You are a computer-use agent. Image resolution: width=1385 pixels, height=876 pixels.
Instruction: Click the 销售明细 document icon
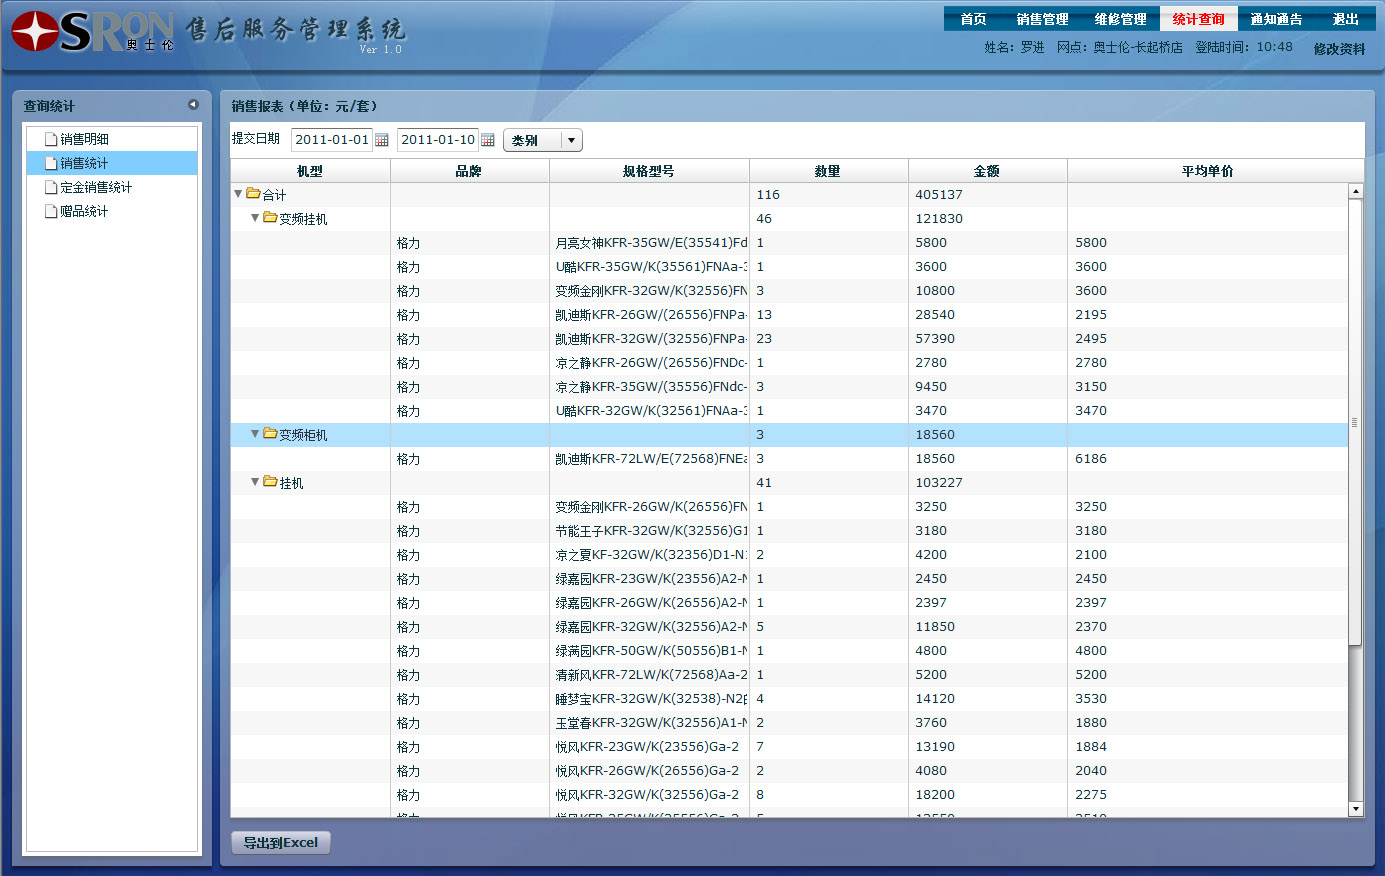coord(51,139)
